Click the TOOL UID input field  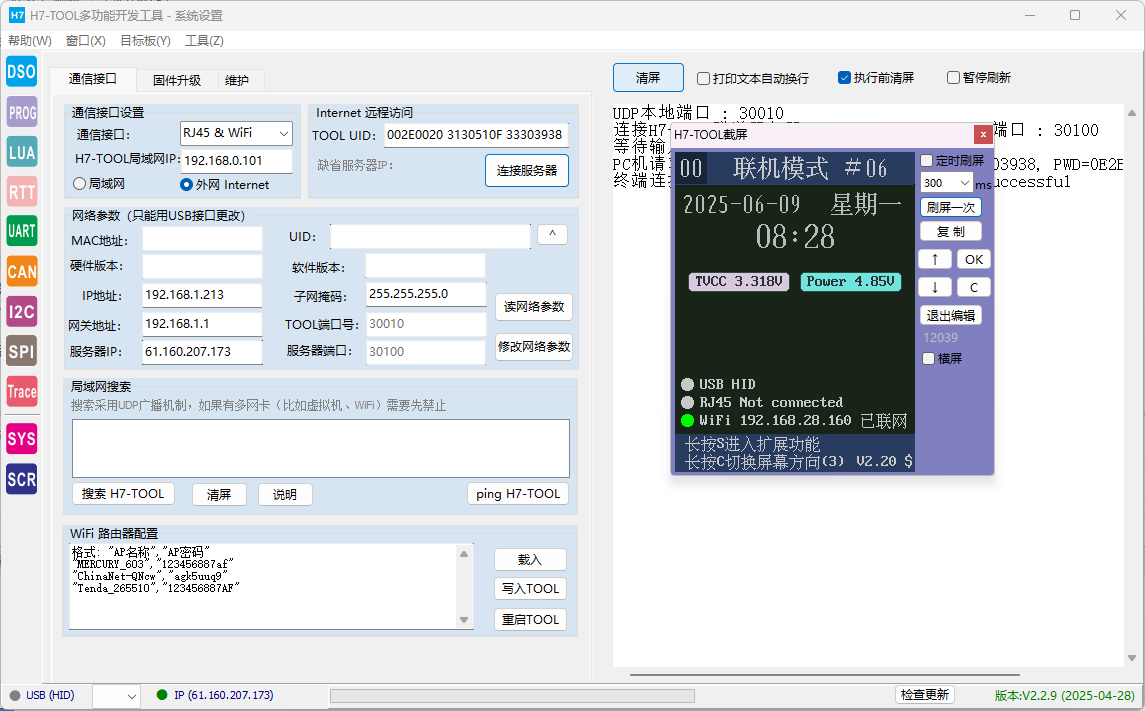click(x=476, y=135)
